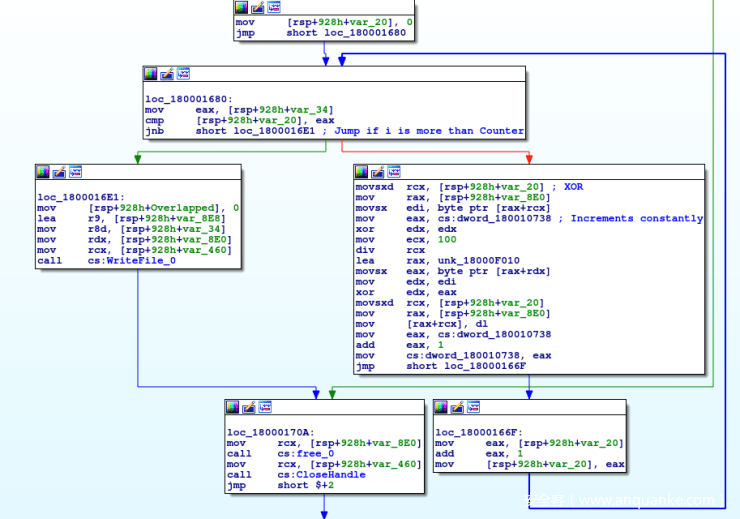Click the 'Increments constantly' comment
The image size is (740, 519).
coord(636,218)
